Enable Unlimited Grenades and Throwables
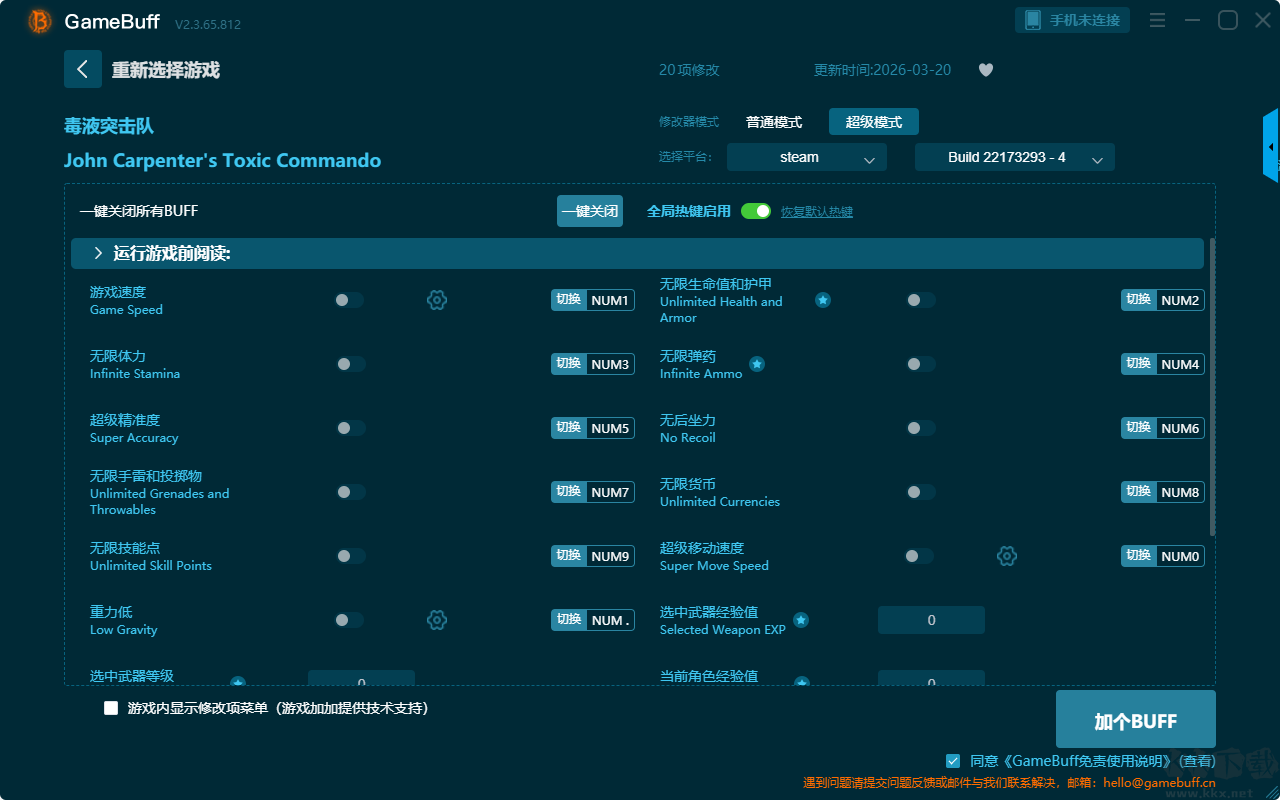 tap(349, 492)
